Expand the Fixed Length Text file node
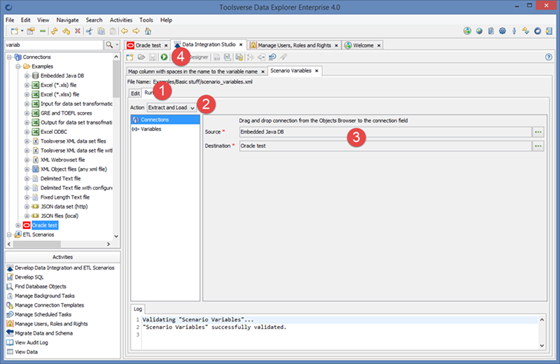 click(x=27, y=197)
